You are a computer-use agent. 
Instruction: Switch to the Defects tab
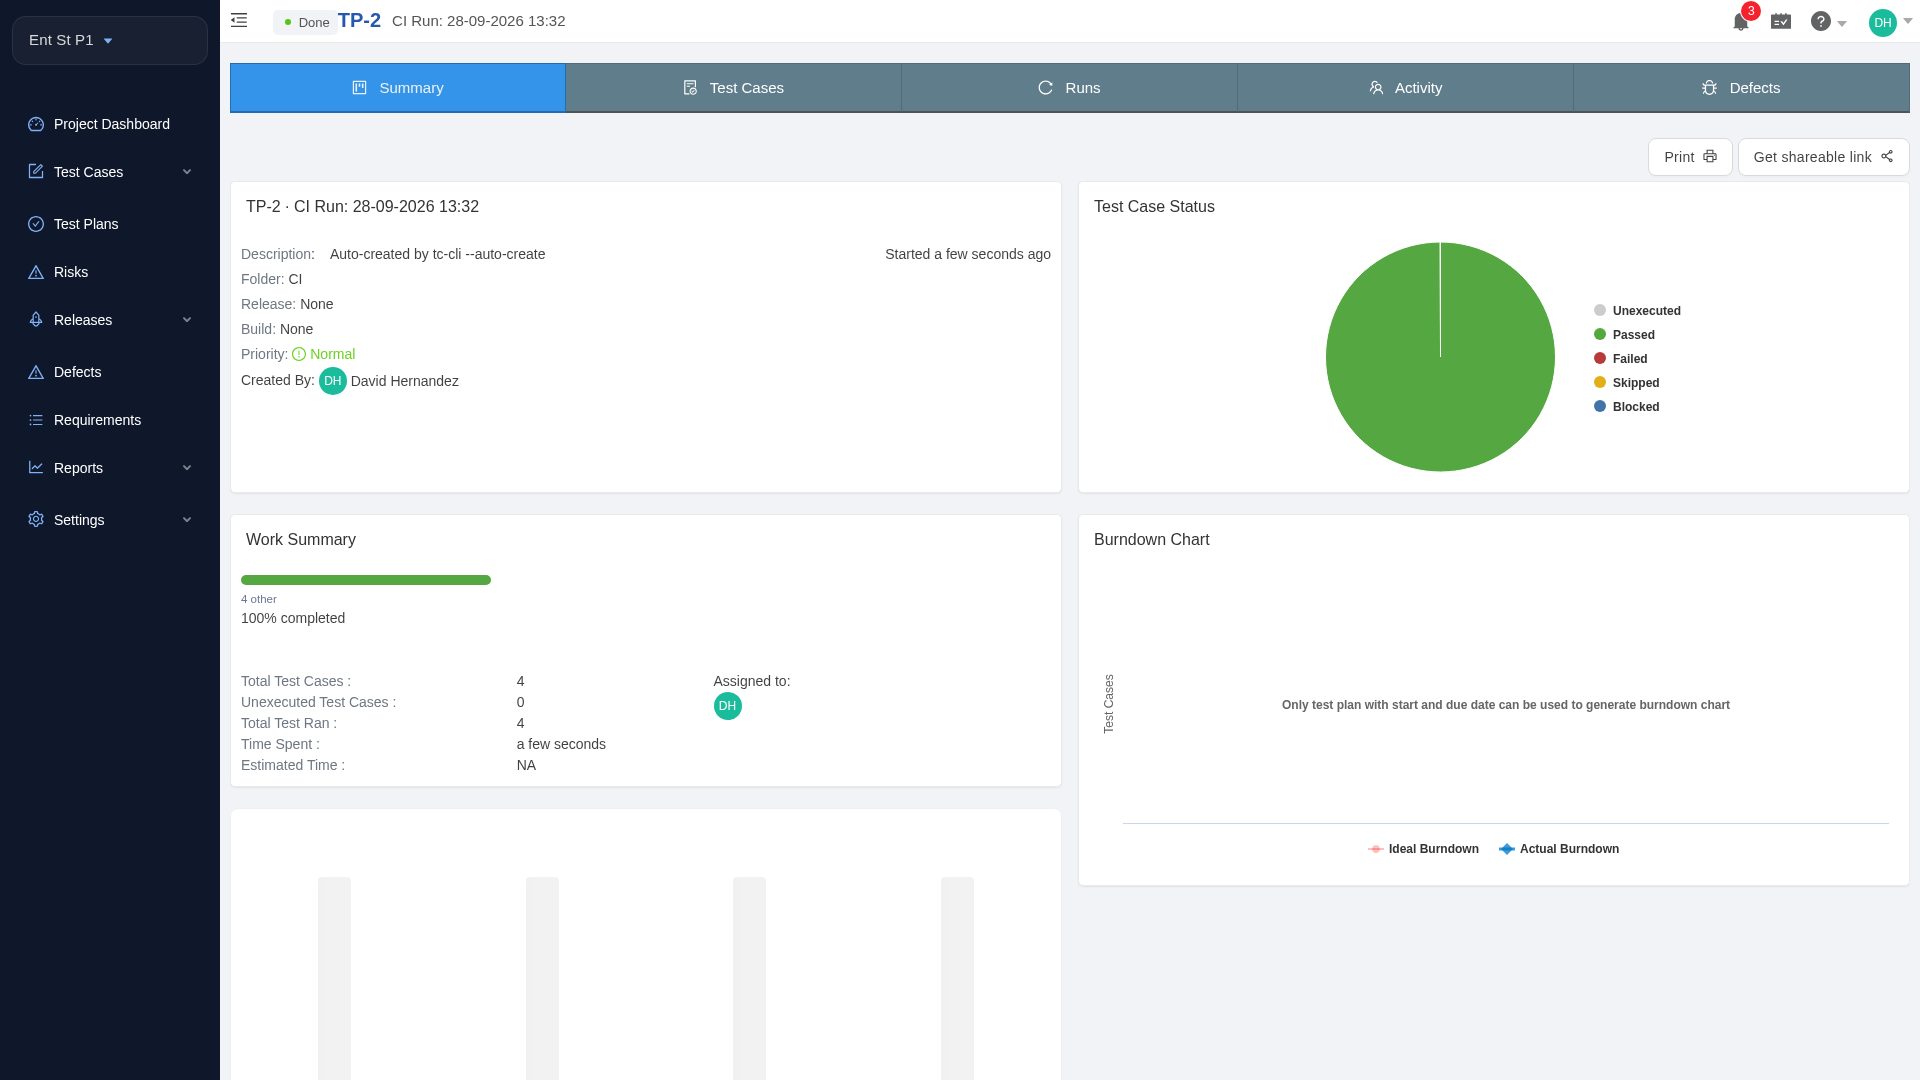(x=1741, y=88)
